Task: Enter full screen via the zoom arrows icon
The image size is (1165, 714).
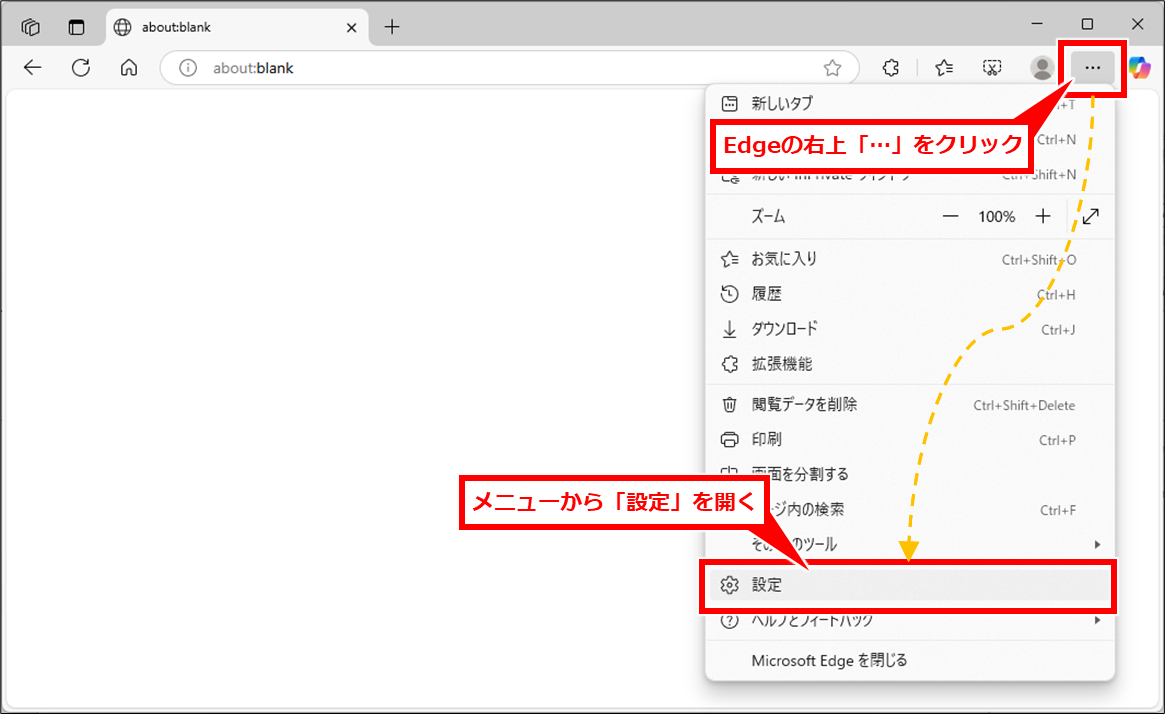Action: click(x=1090, y=216)
